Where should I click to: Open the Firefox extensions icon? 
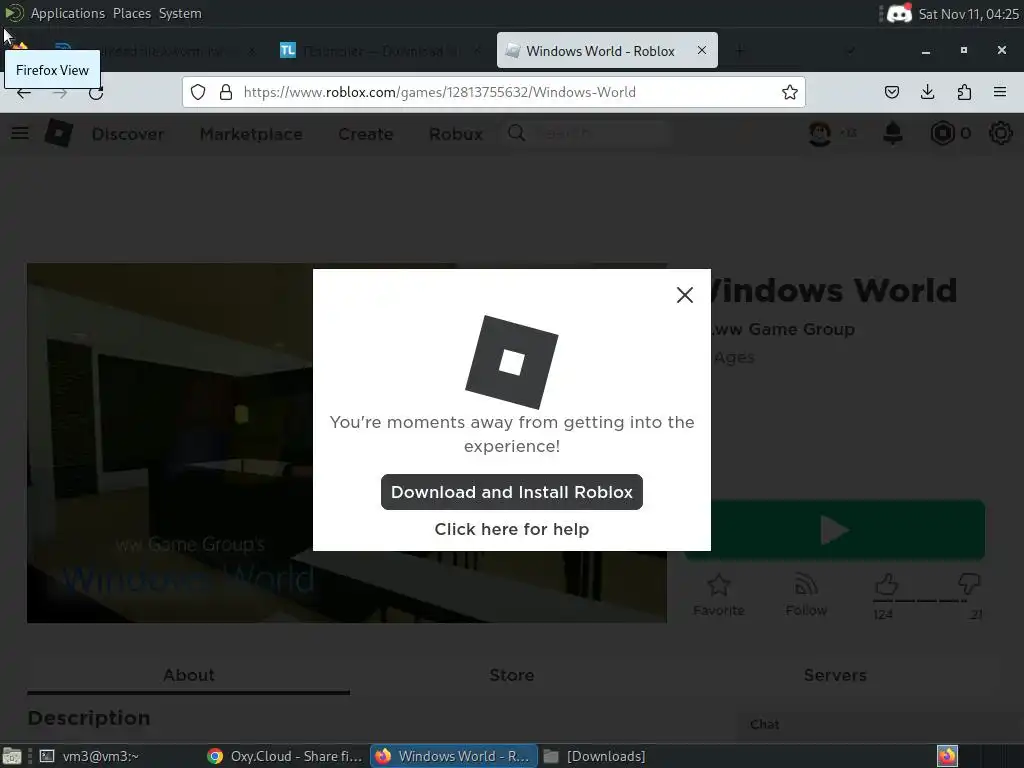tap(964, 92)
